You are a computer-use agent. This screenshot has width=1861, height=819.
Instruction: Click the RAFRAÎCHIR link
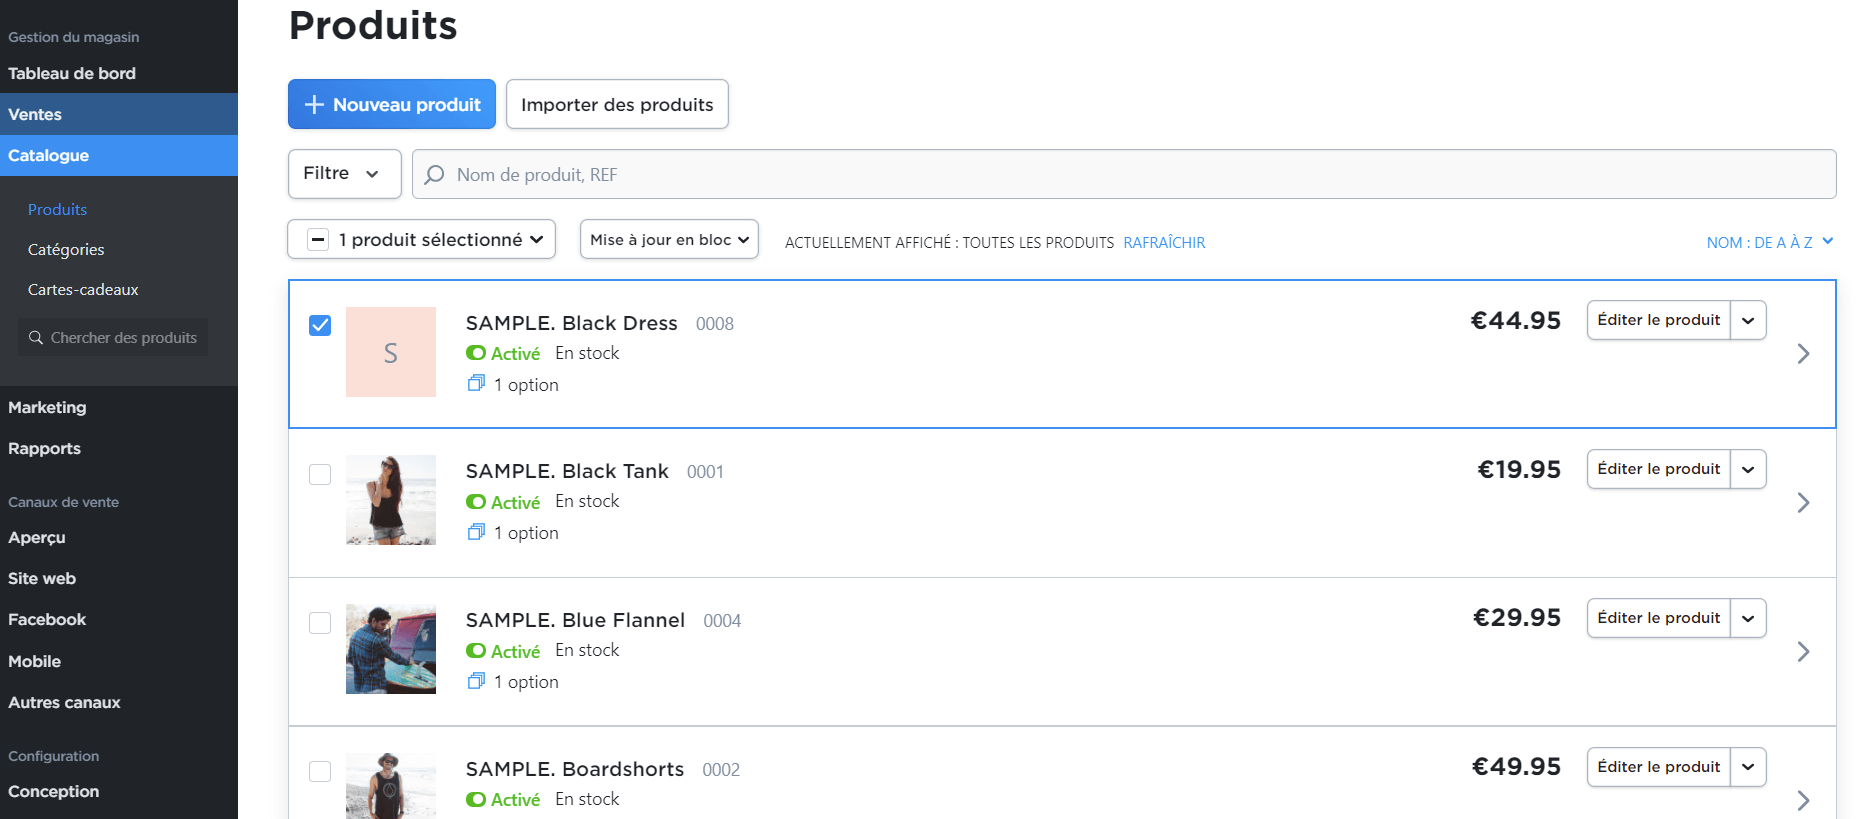point(1164,243)
